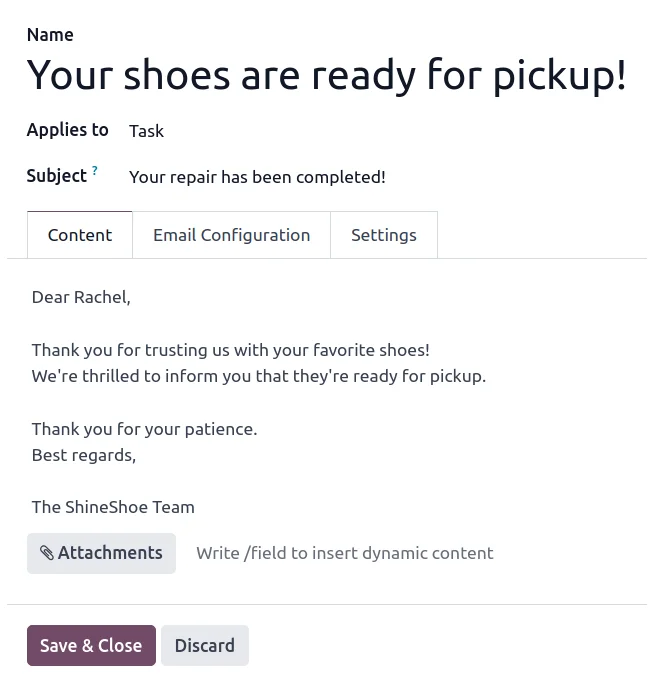Viewport: 657px width, 693px height.
Task: Click the Subject text 'Your repair has been completed!'
Action: pos(257,177)
